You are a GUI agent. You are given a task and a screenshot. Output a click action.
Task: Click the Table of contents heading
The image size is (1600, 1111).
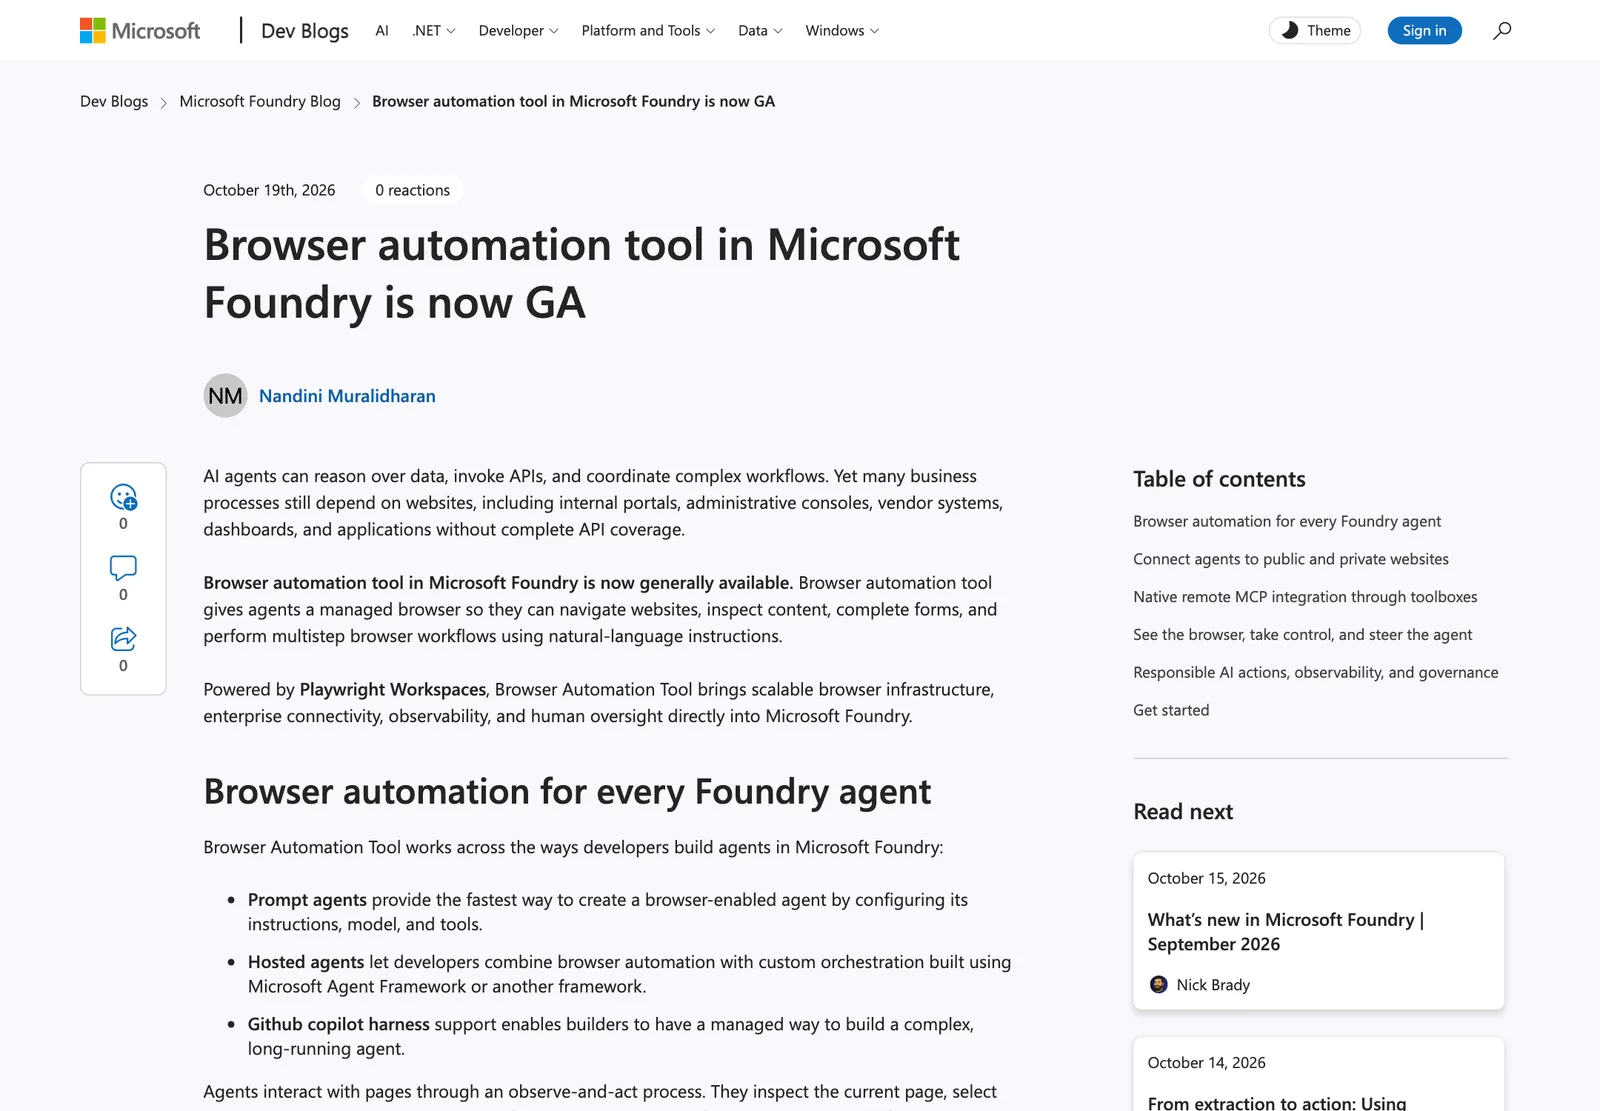(1219, 479)
